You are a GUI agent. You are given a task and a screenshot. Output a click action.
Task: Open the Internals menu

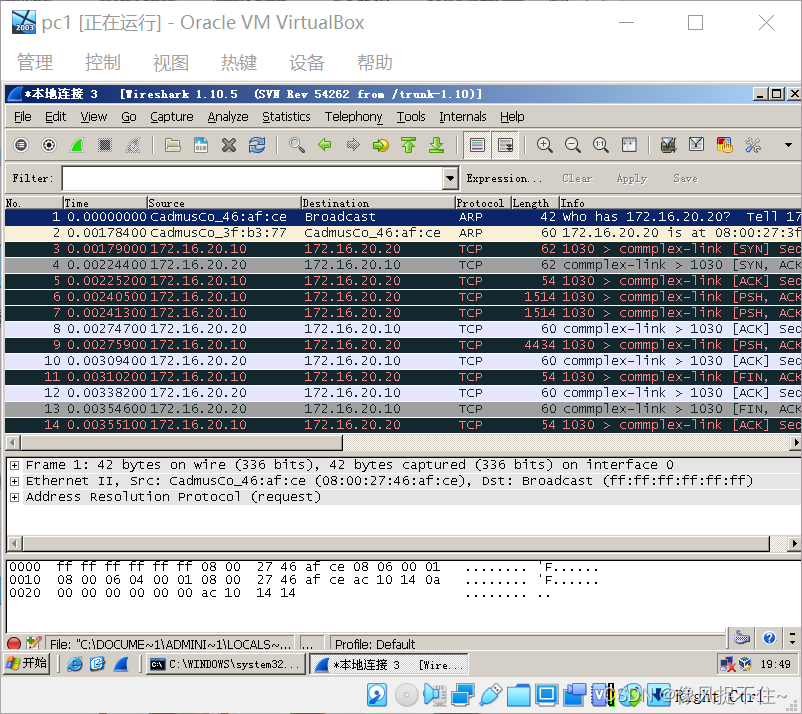click(x=462, y=117)
